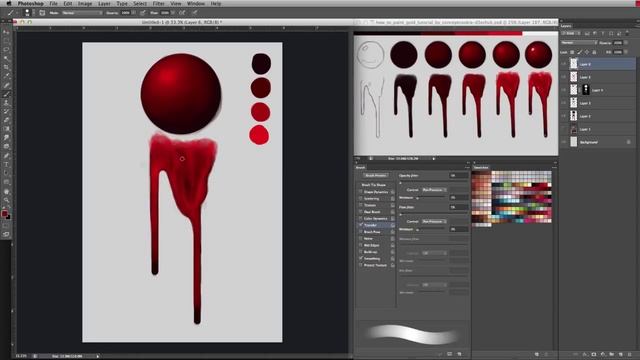Open Flow Jitter Control dropdown
Screen dimensions: 640x360
point(434,221)
